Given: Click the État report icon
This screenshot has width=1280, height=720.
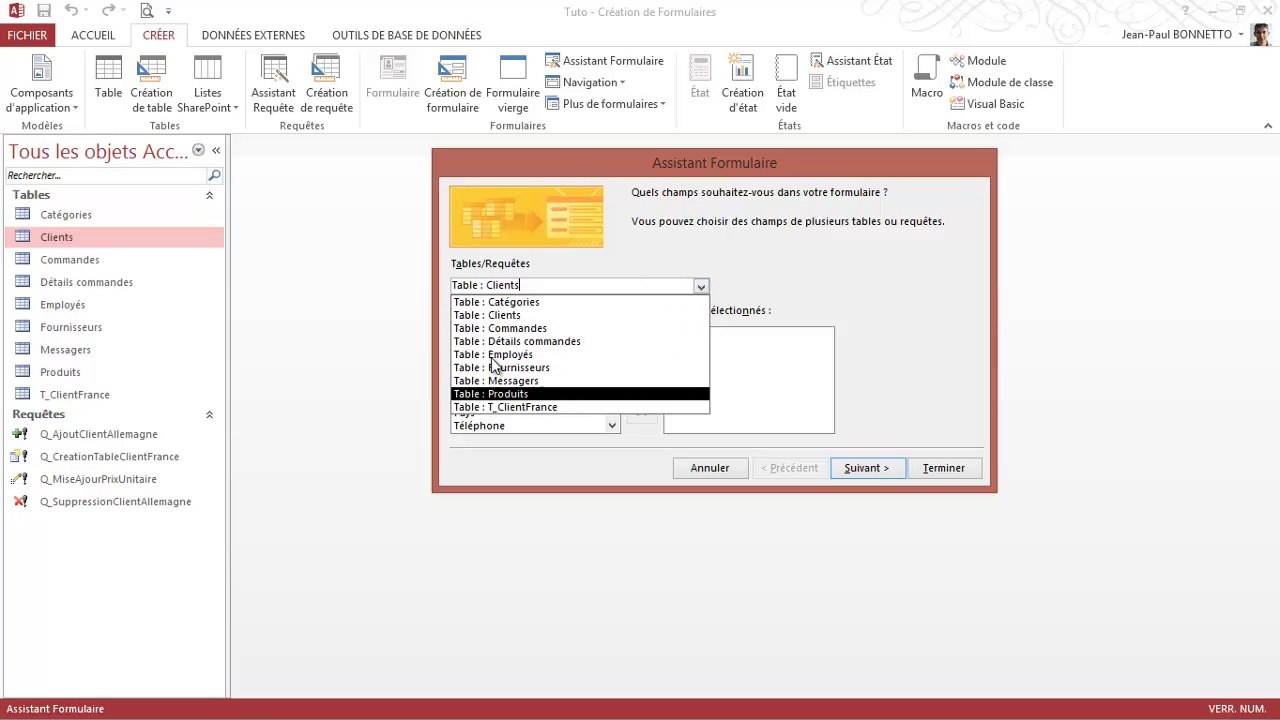Looking at the screenshot, I should tap(700, 78).
